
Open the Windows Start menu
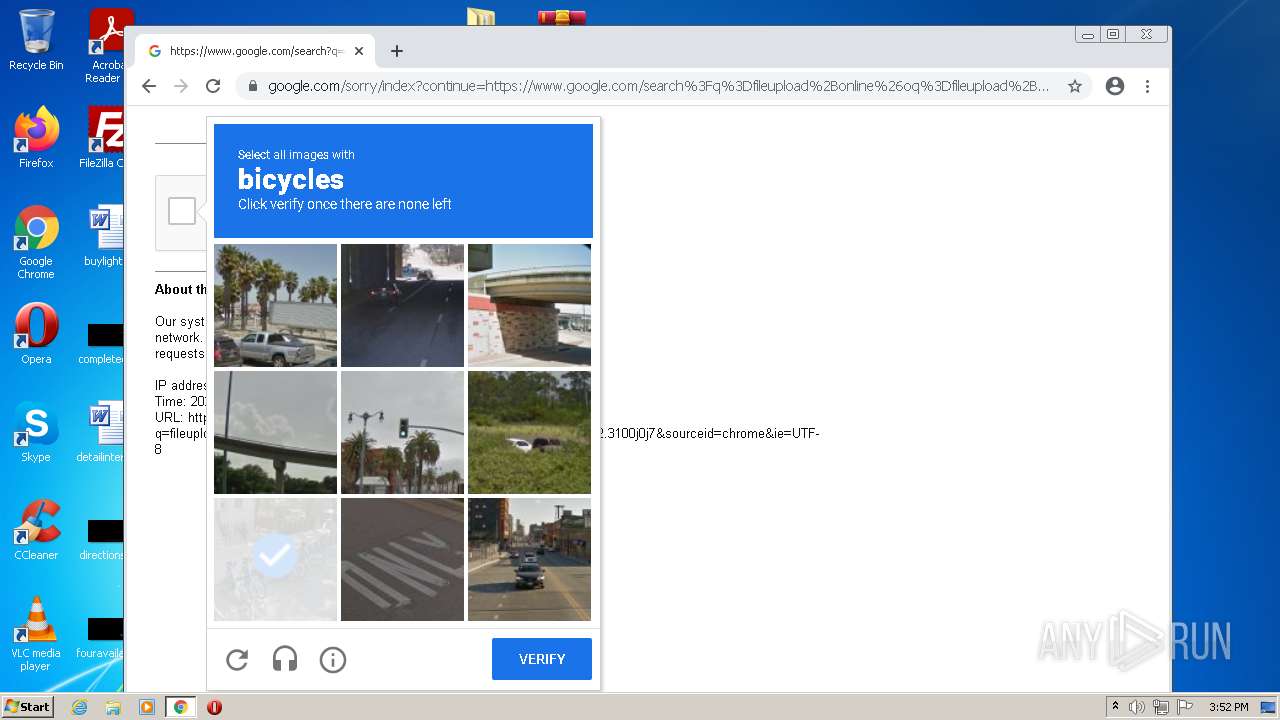pyautogui.click(x=27, y=707)
